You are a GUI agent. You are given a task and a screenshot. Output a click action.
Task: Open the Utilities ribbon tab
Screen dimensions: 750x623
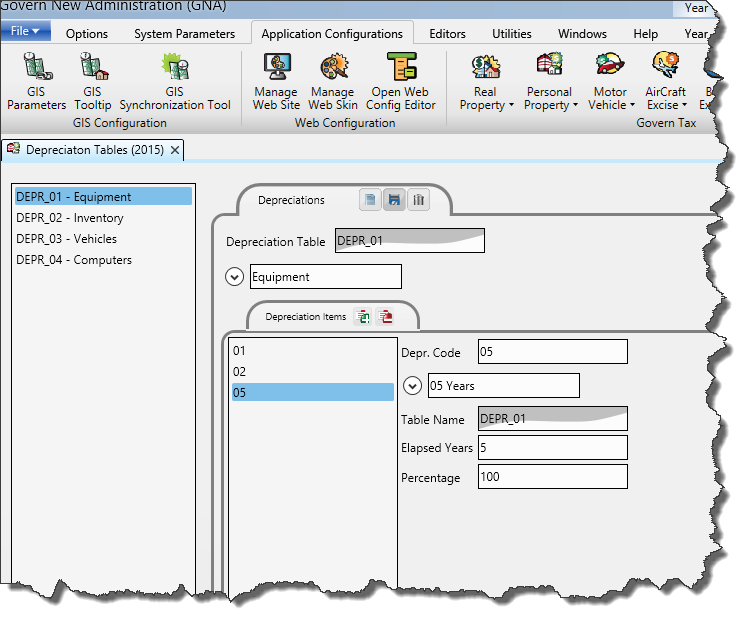coord(511,34)
